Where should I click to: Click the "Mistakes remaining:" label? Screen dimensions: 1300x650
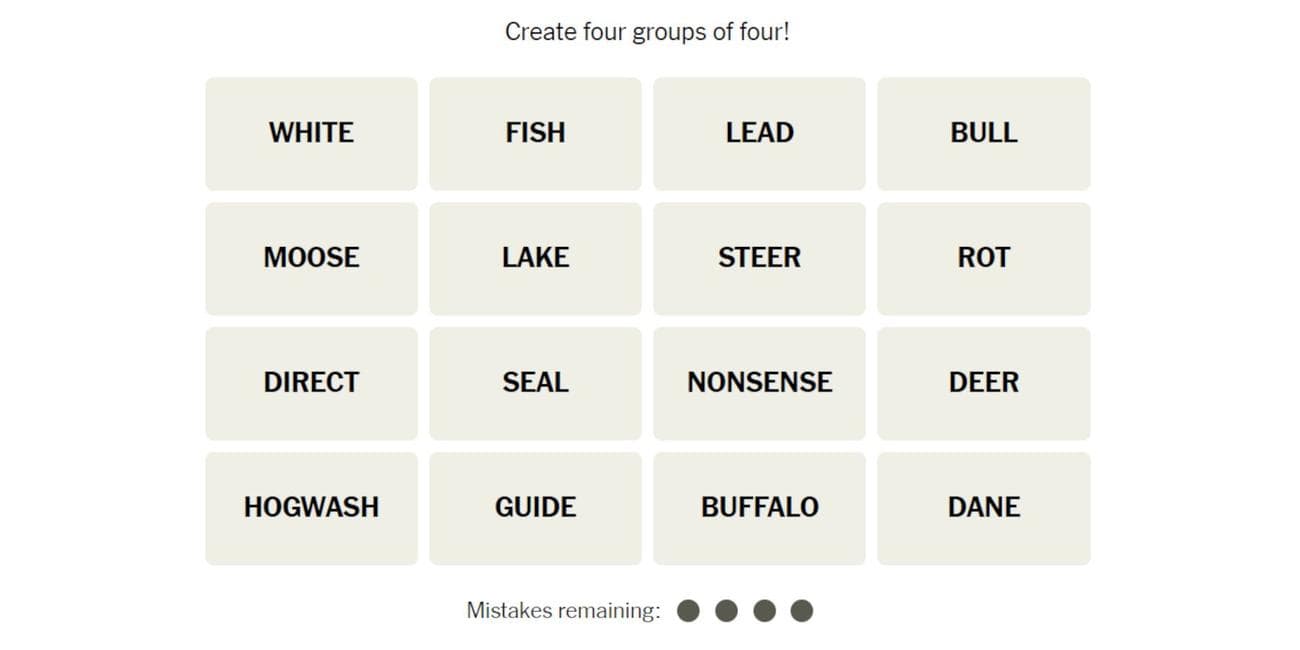coord(563,610)
